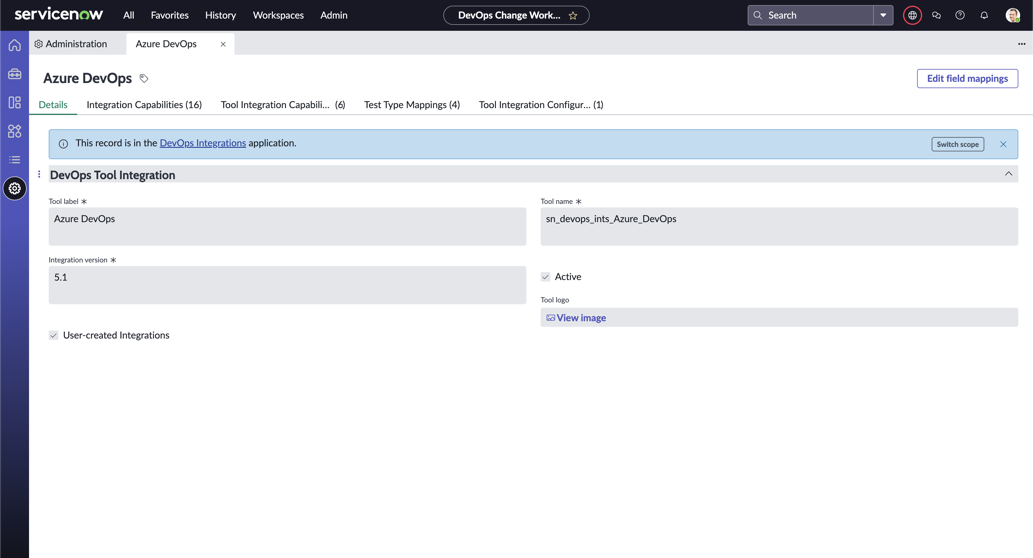1033x558 pixels.
Task: Dismiss the scope info banner
Action: pos(1003,144)
